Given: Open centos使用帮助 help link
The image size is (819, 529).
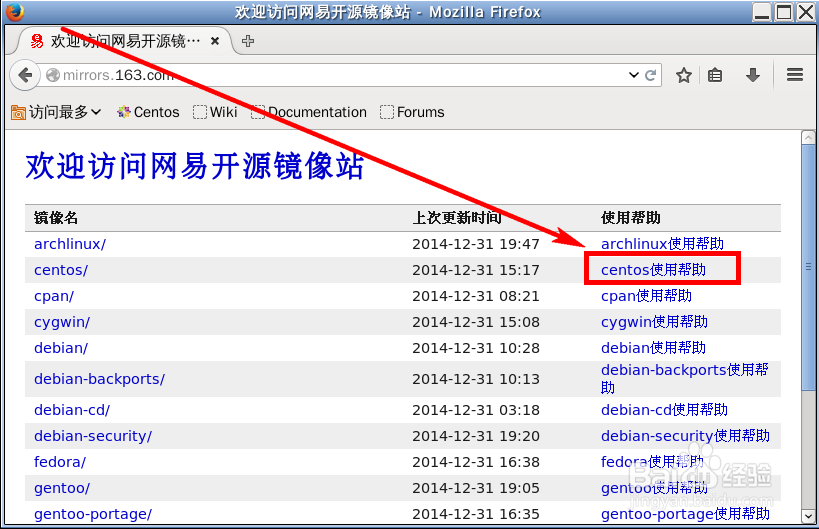Looking at the screenshot, I should (x=653, y=270).
